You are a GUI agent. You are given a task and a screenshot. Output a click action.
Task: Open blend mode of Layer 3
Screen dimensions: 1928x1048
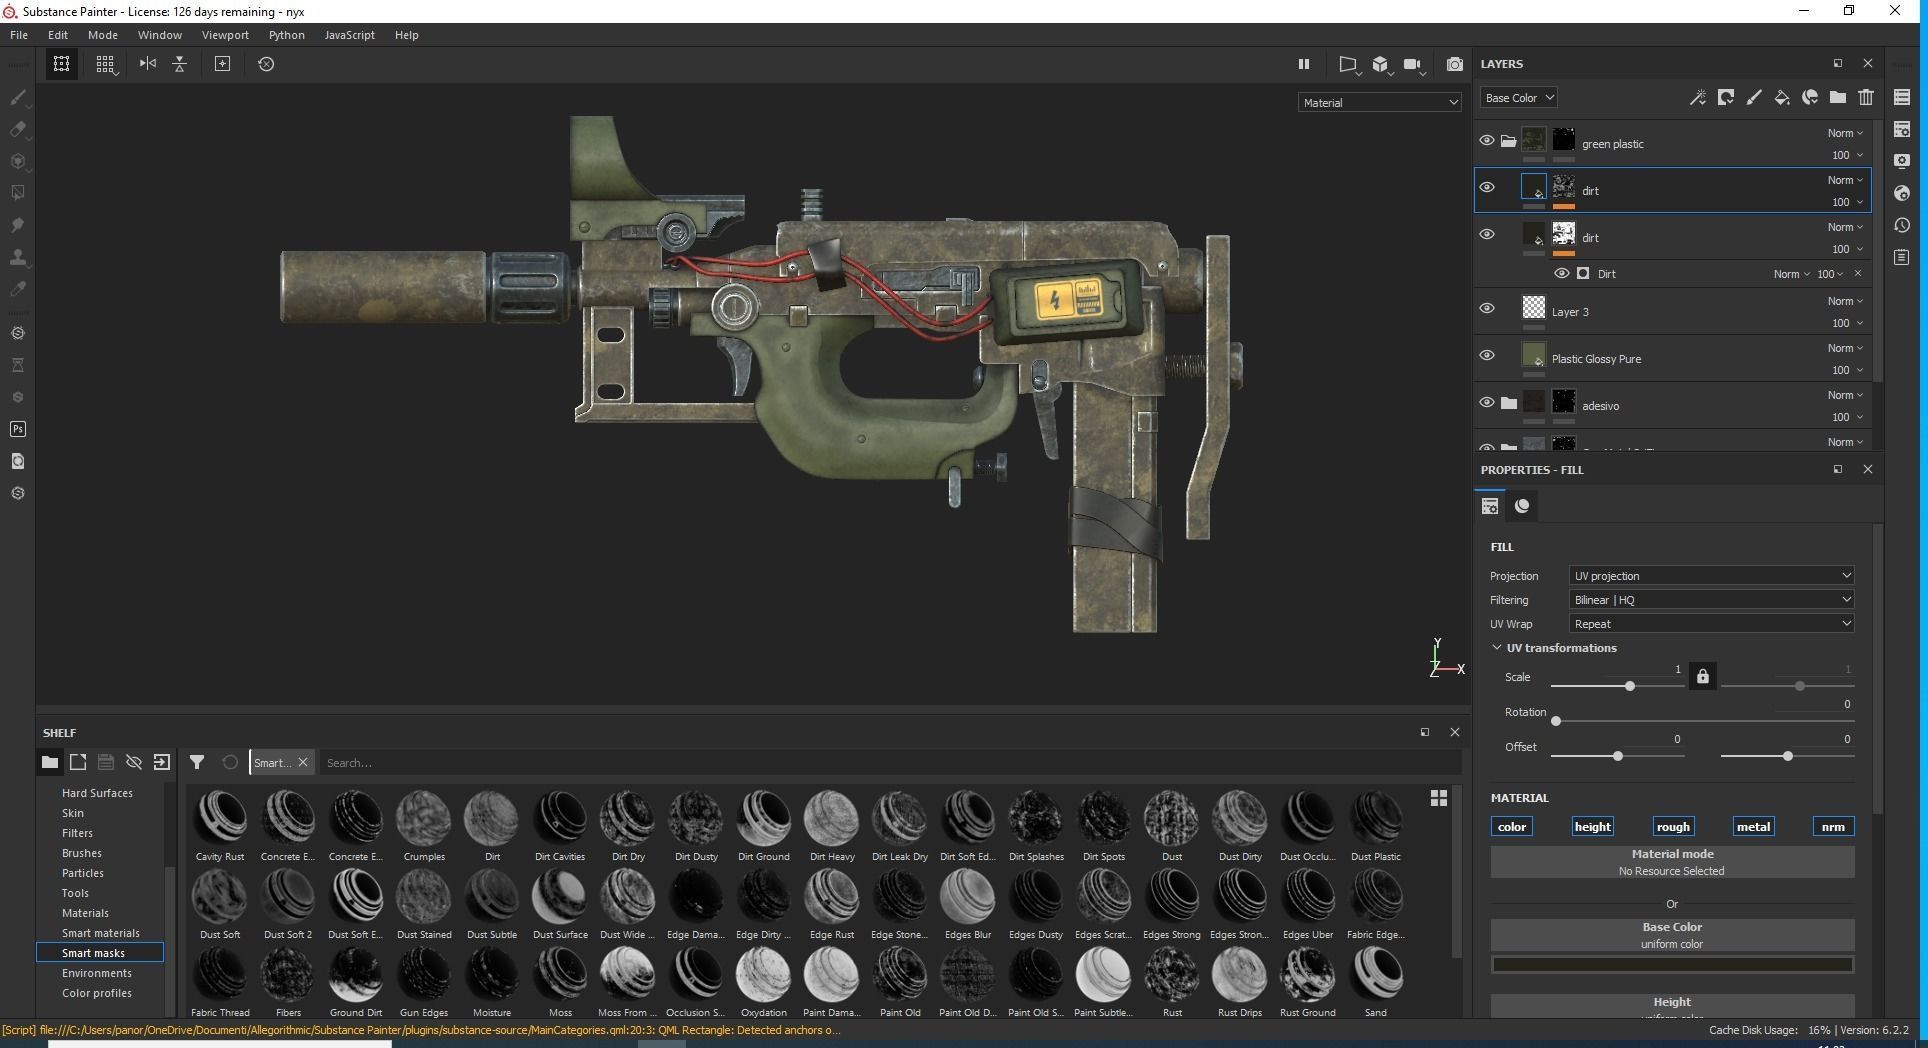(x=1845, y=301)
